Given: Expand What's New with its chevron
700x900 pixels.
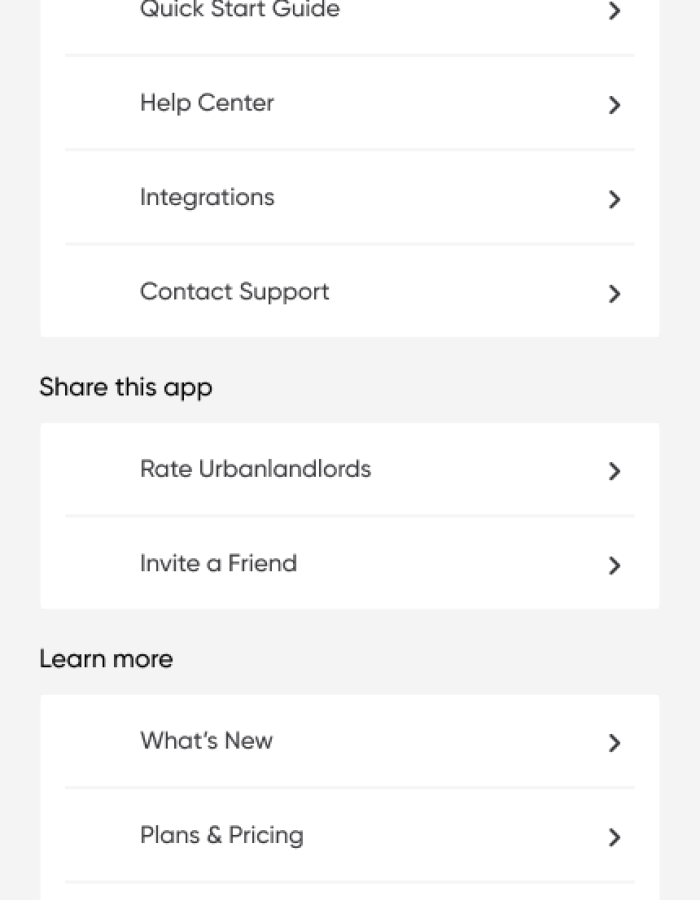Looking at the screenshot, I should tap(614, 743).
